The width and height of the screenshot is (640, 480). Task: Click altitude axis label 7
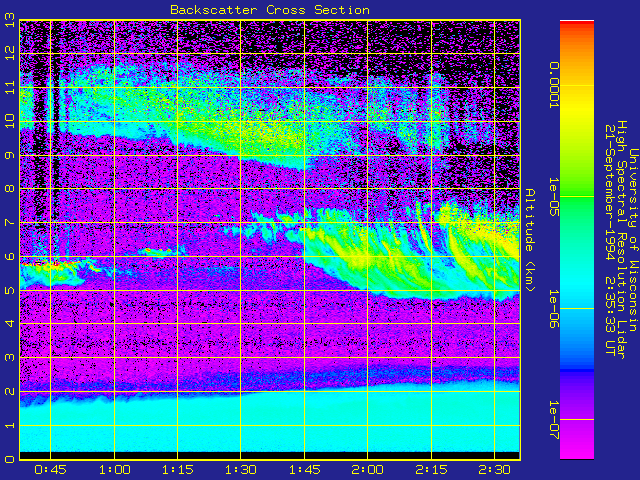point(9,222)
